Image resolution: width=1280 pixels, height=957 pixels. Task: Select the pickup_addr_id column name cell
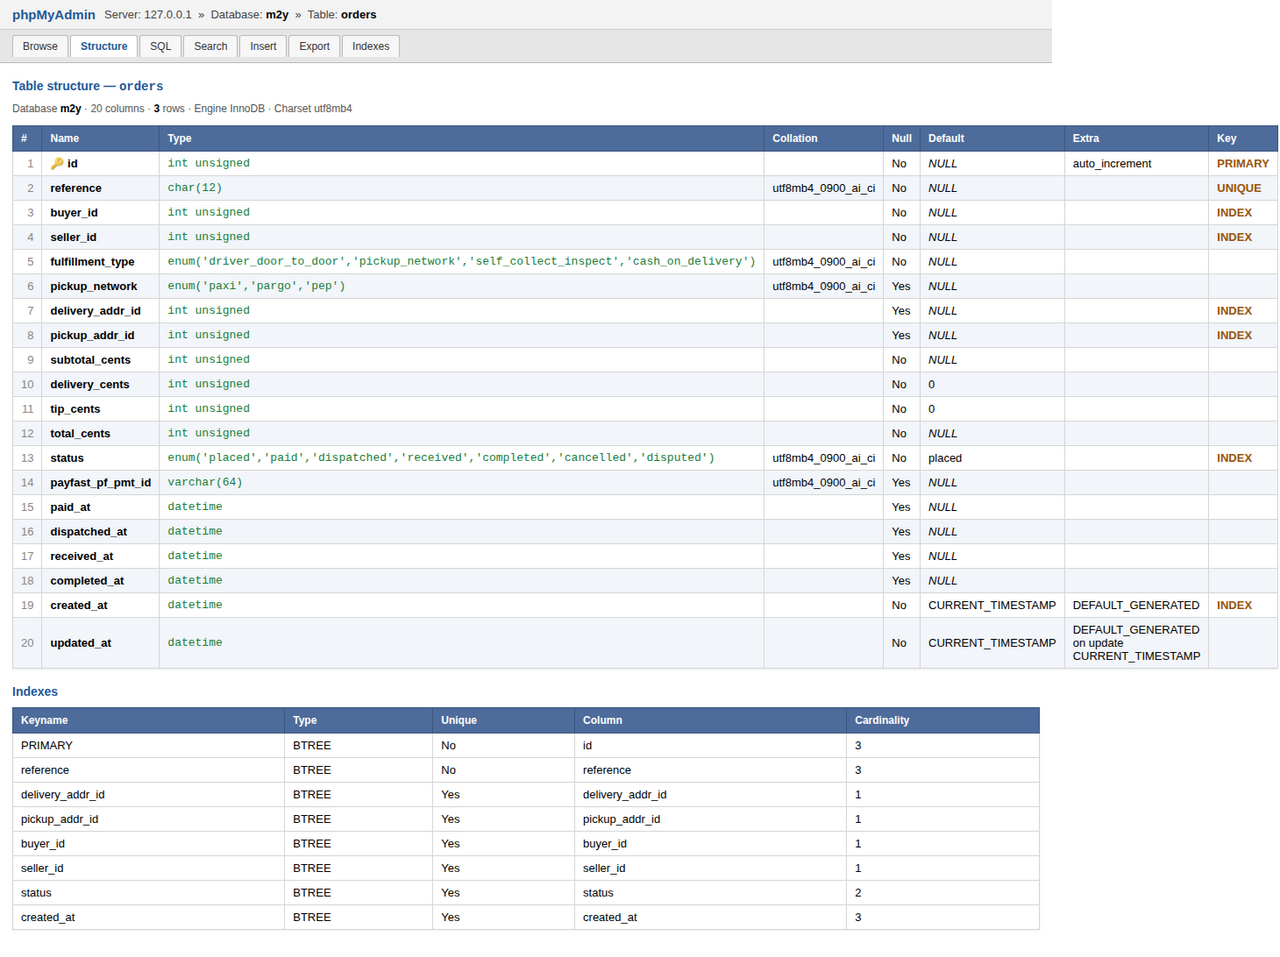pos(100,335)
